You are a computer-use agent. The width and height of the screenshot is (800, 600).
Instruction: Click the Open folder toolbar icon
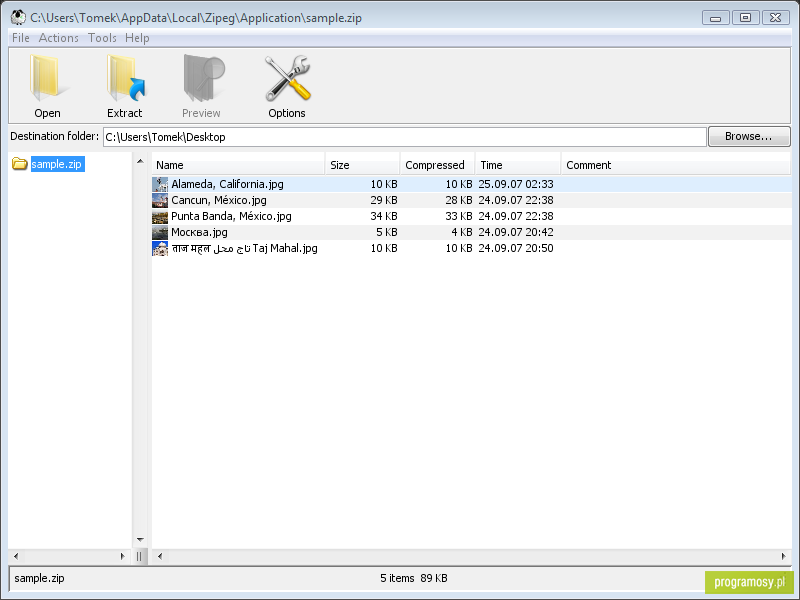(x=47, y=79)
